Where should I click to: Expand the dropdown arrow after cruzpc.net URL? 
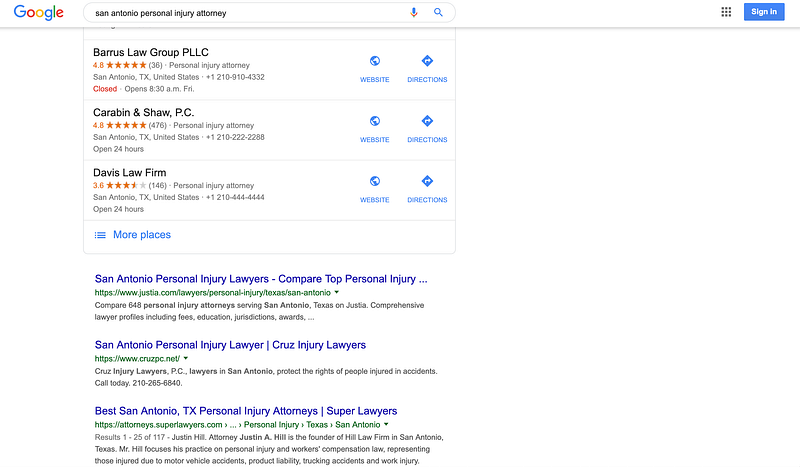[186, 358]
